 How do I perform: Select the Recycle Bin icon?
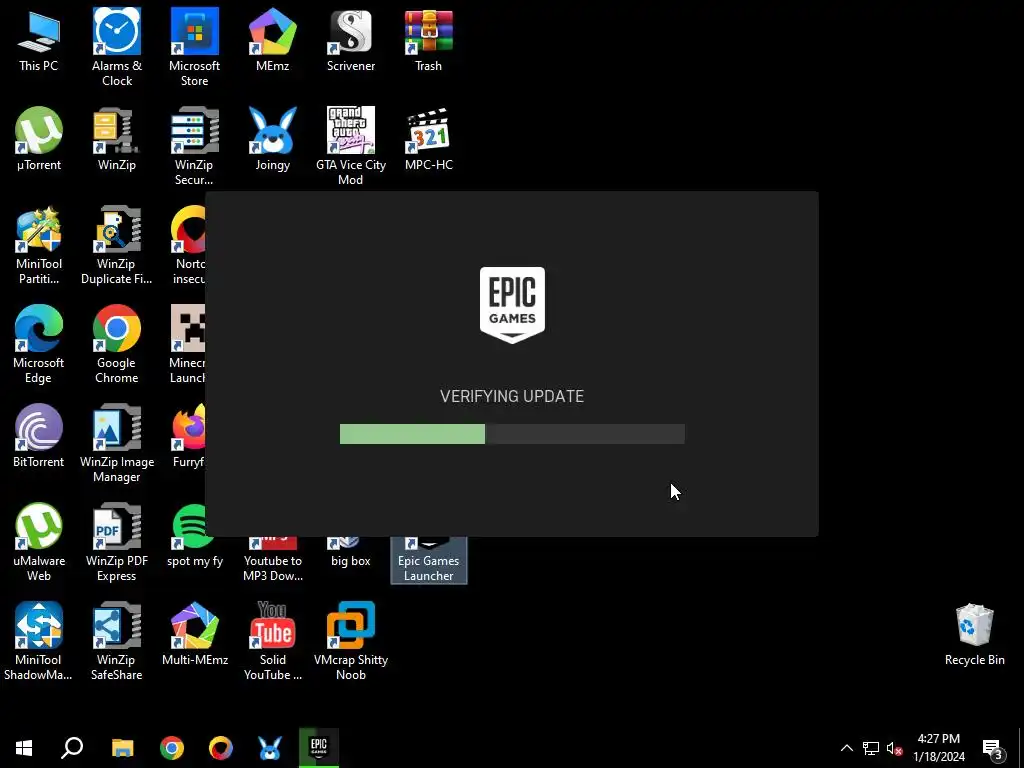pos(974,635)
